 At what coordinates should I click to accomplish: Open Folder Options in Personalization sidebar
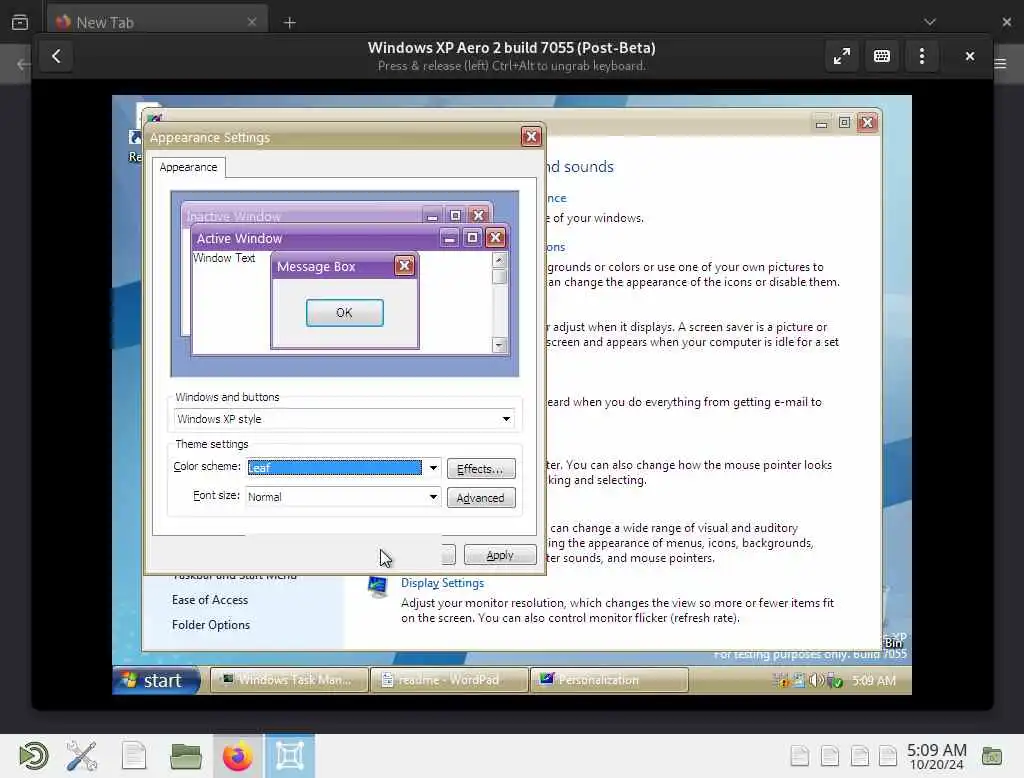[211, 624]
